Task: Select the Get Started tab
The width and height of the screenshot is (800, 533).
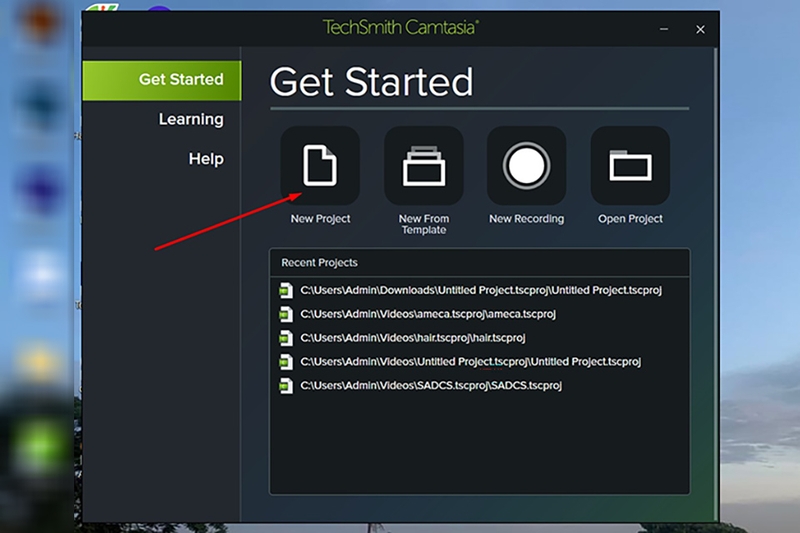Action: point(162,80)
